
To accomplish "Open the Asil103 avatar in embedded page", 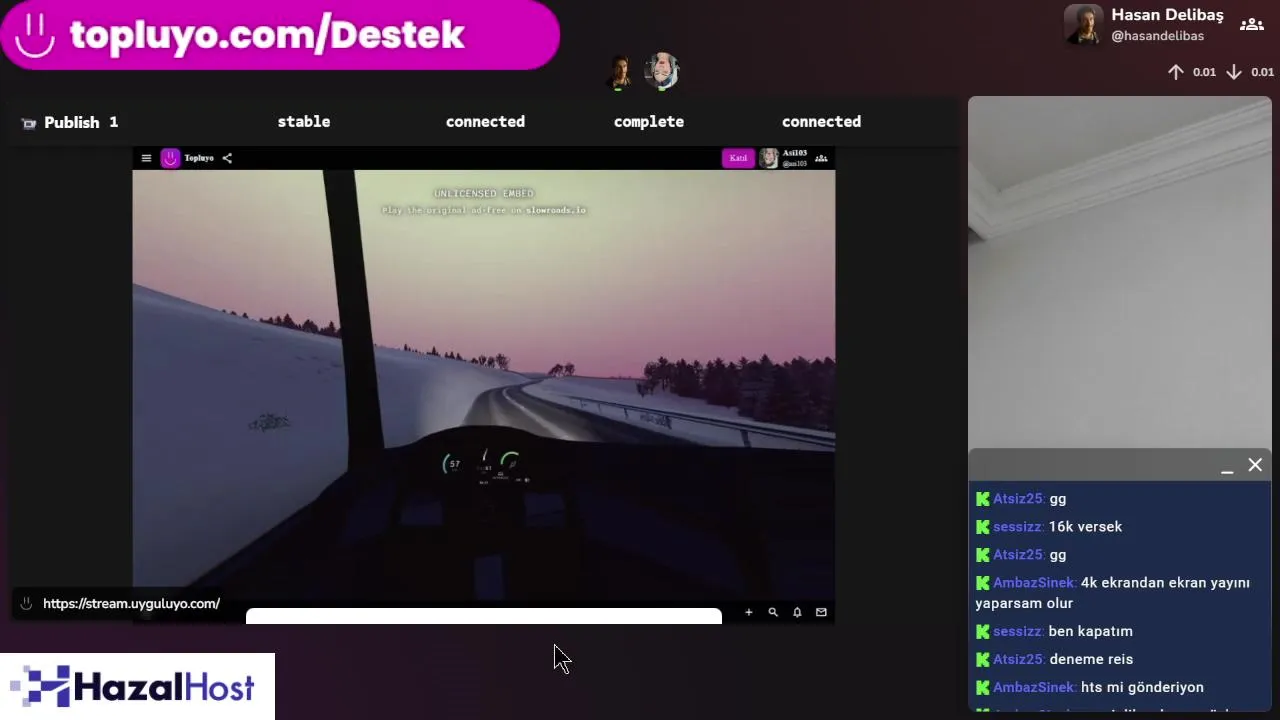I will (x=769, y=158).
